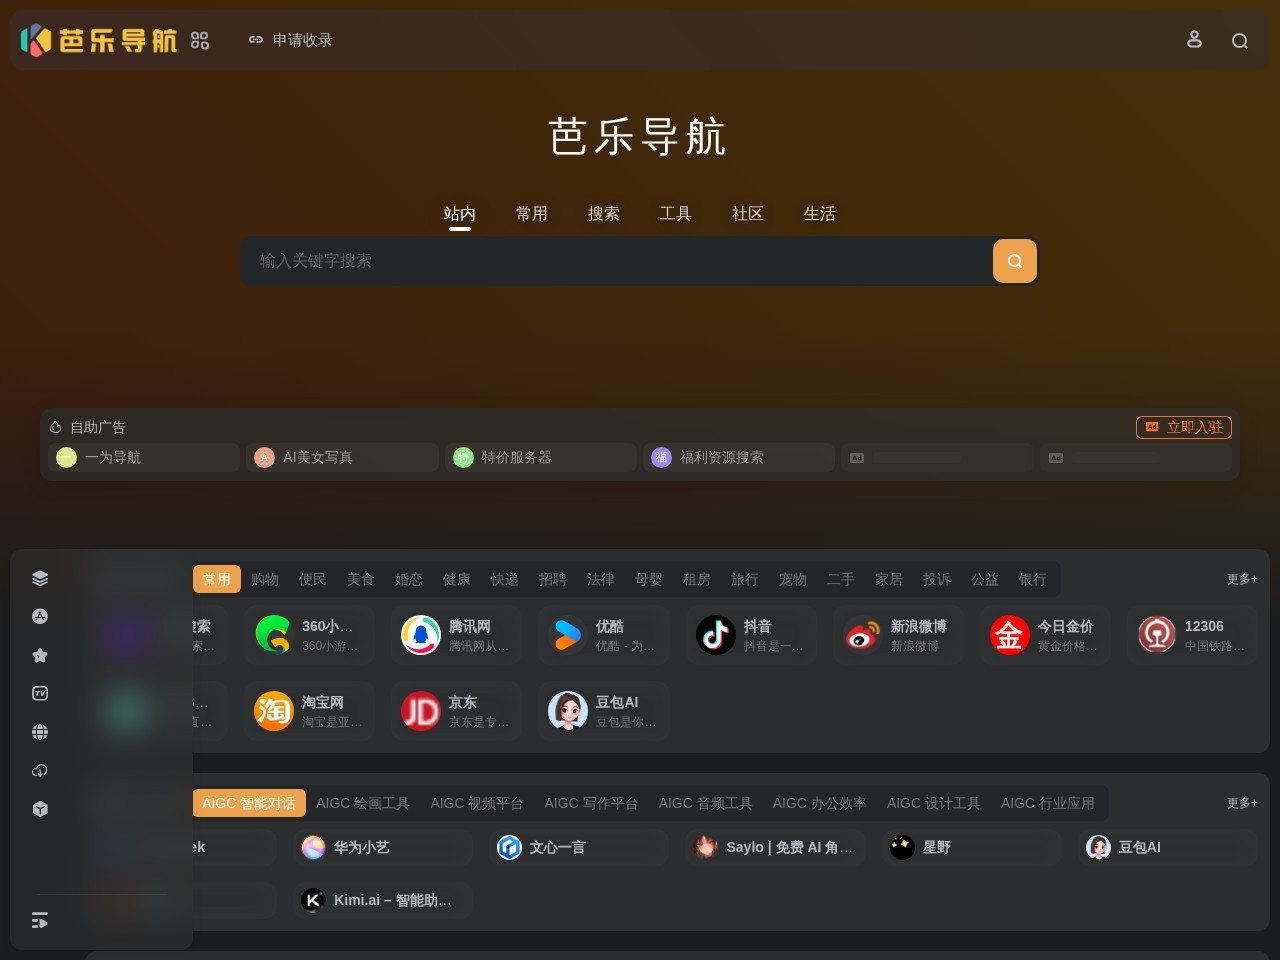The width and height of the screenshot is (1280, 960).
Task: Click the globe icon in left sidebar
Action: 40,732
